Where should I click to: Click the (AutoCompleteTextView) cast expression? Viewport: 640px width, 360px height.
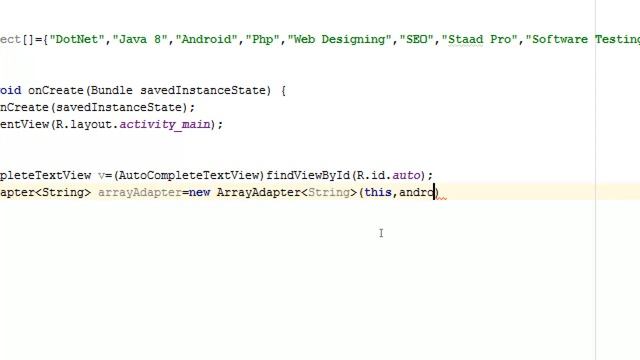pos(189,176)
